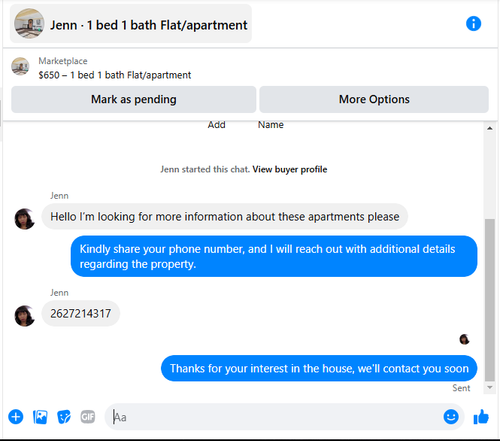Open the GIF picker

[x=88, y=417]
